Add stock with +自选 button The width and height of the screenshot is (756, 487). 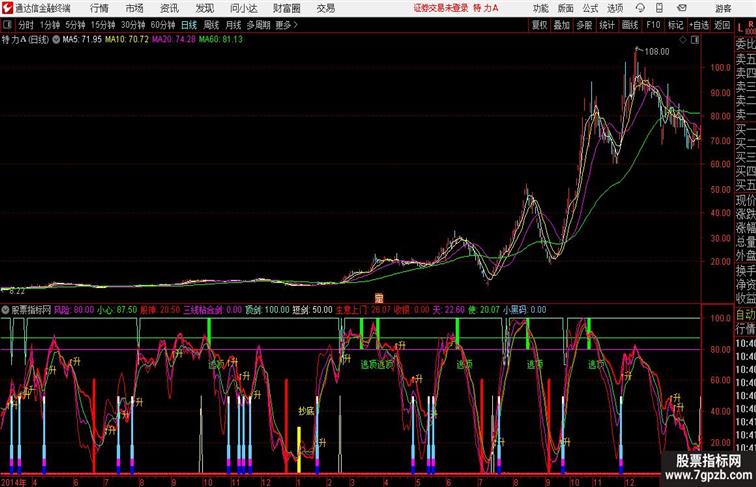pos(699,25)
